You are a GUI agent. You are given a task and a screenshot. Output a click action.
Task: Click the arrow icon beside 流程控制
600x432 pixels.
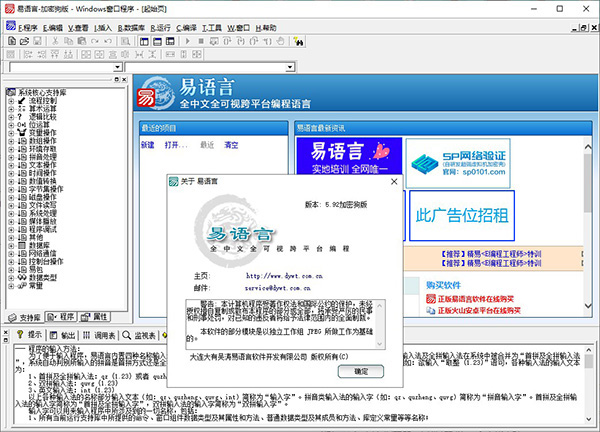(21, 101)
